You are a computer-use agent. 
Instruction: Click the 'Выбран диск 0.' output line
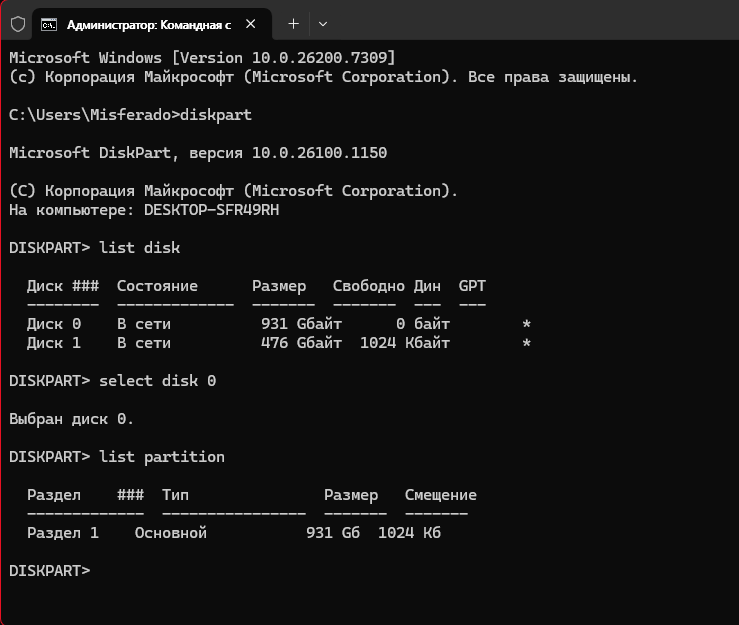(71, 419)
